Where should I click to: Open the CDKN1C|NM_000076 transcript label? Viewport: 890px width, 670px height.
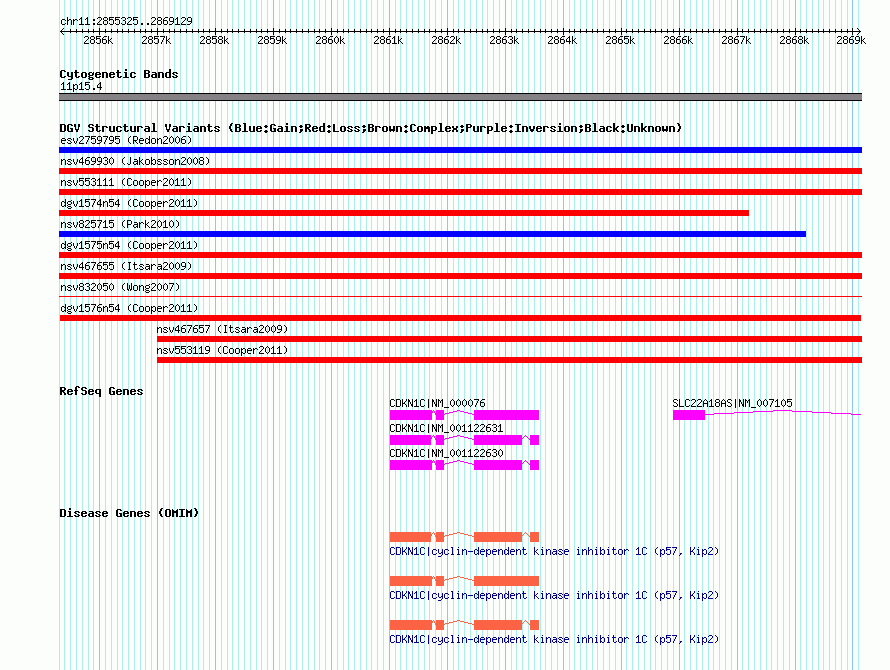[437, 403]
